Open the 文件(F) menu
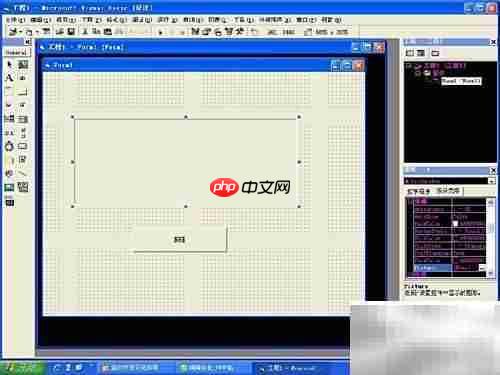Viewport: 500px width, 375px height. click(x=16, y=20)
